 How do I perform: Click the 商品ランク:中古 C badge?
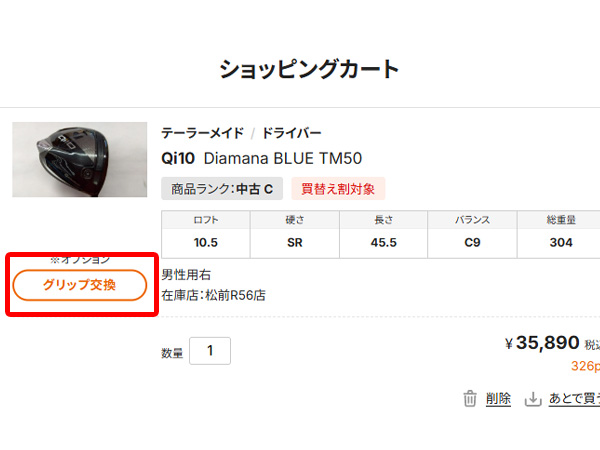222,189
